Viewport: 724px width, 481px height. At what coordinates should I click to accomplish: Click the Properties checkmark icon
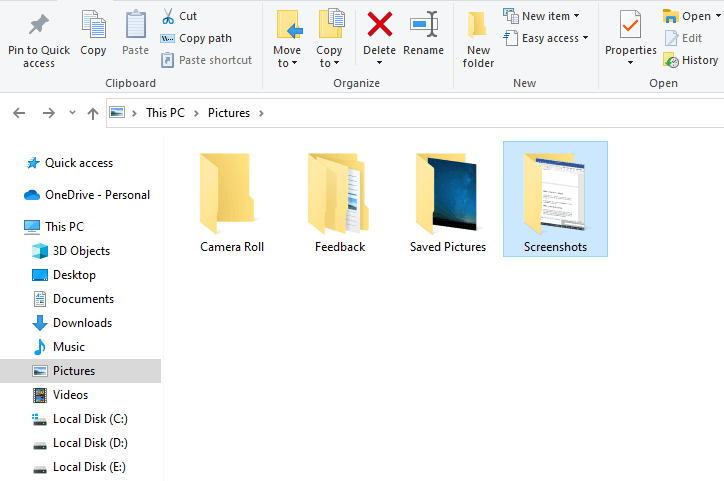(630, 24)
